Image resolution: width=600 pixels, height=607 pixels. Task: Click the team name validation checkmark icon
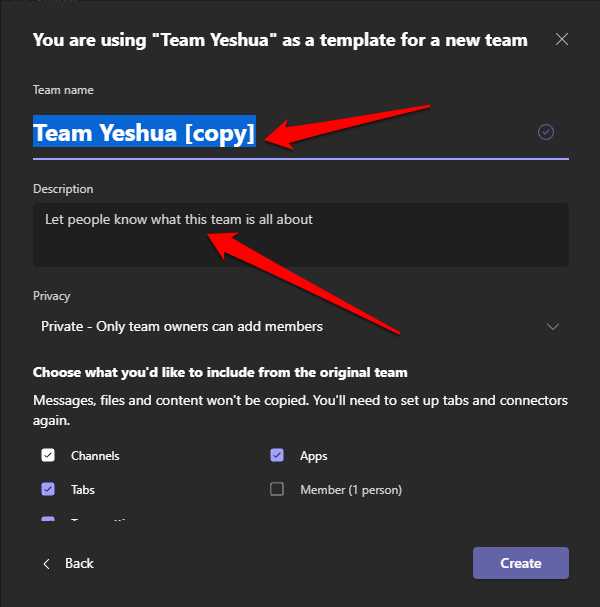click(x=546, y=132)
